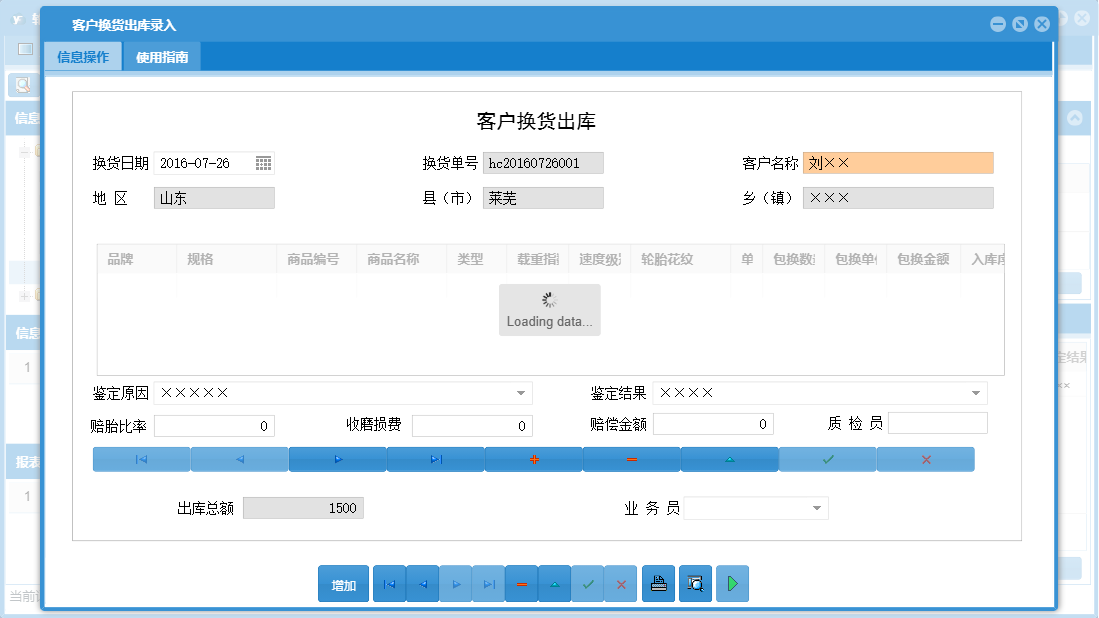Click the 增加 button
Image resolution: width=1099 pixels, height=618 pixels.
343,583
